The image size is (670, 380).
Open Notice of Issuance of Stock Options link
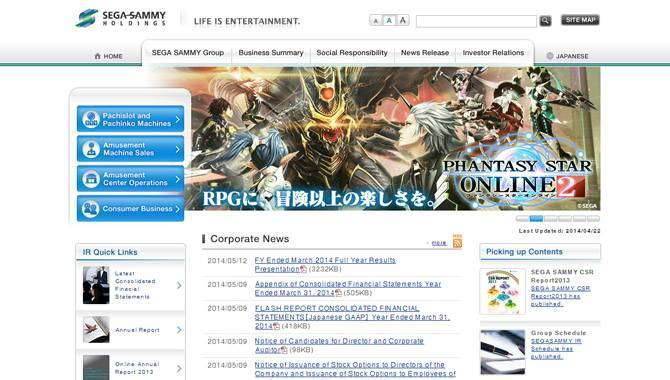355,369
